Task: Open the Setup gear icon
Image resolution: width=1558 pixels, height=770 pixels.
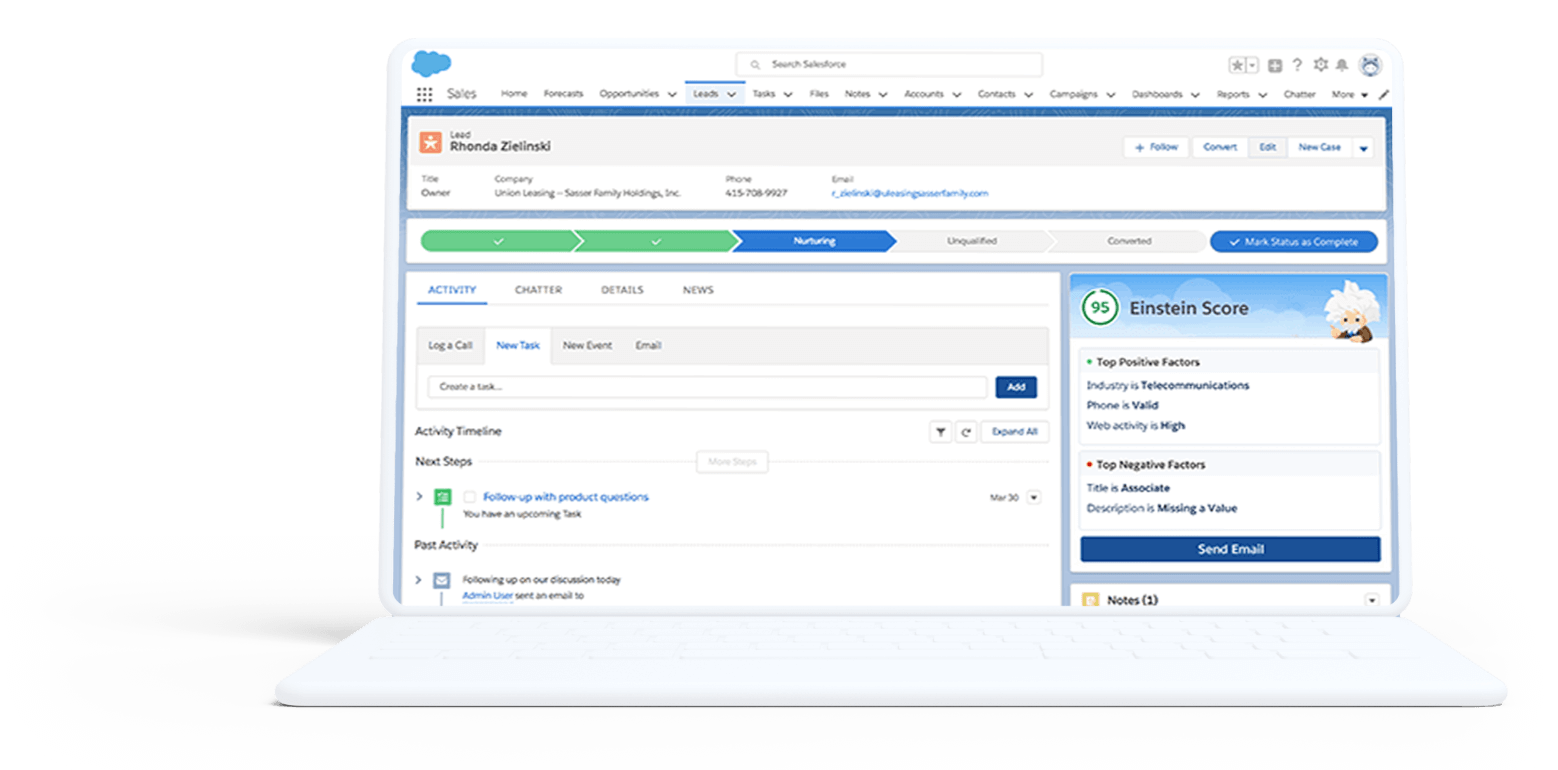Action: point(1320,65)
